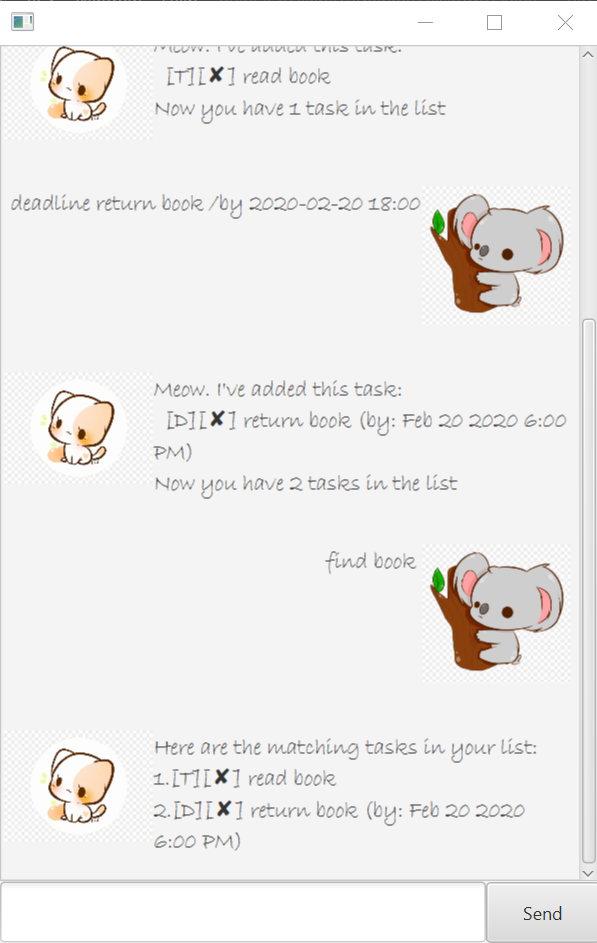Click the scrollbar up arrow
The image size is (597, 943).
[x=588, y=54]
